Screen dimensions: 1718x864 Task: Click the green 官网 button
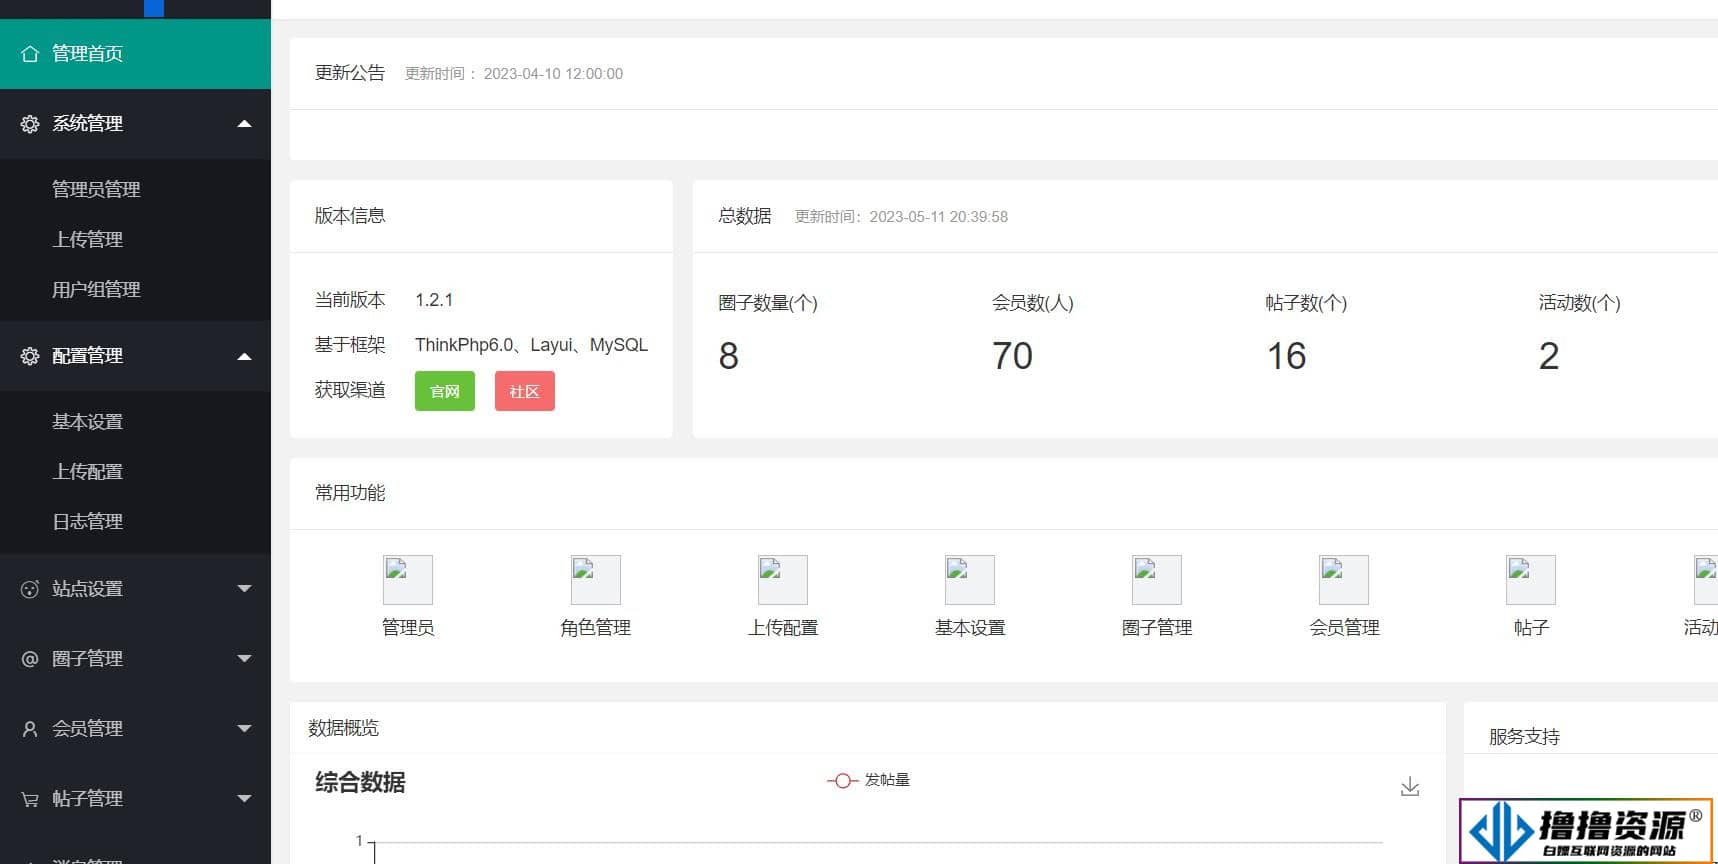445,391
